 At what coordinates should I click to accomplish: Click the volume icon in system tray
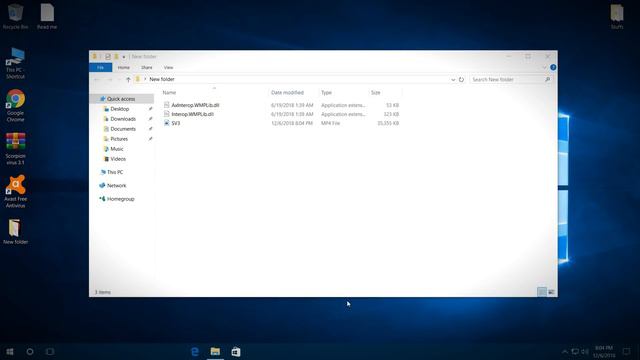pyautogui.click(x=585, y=351)
